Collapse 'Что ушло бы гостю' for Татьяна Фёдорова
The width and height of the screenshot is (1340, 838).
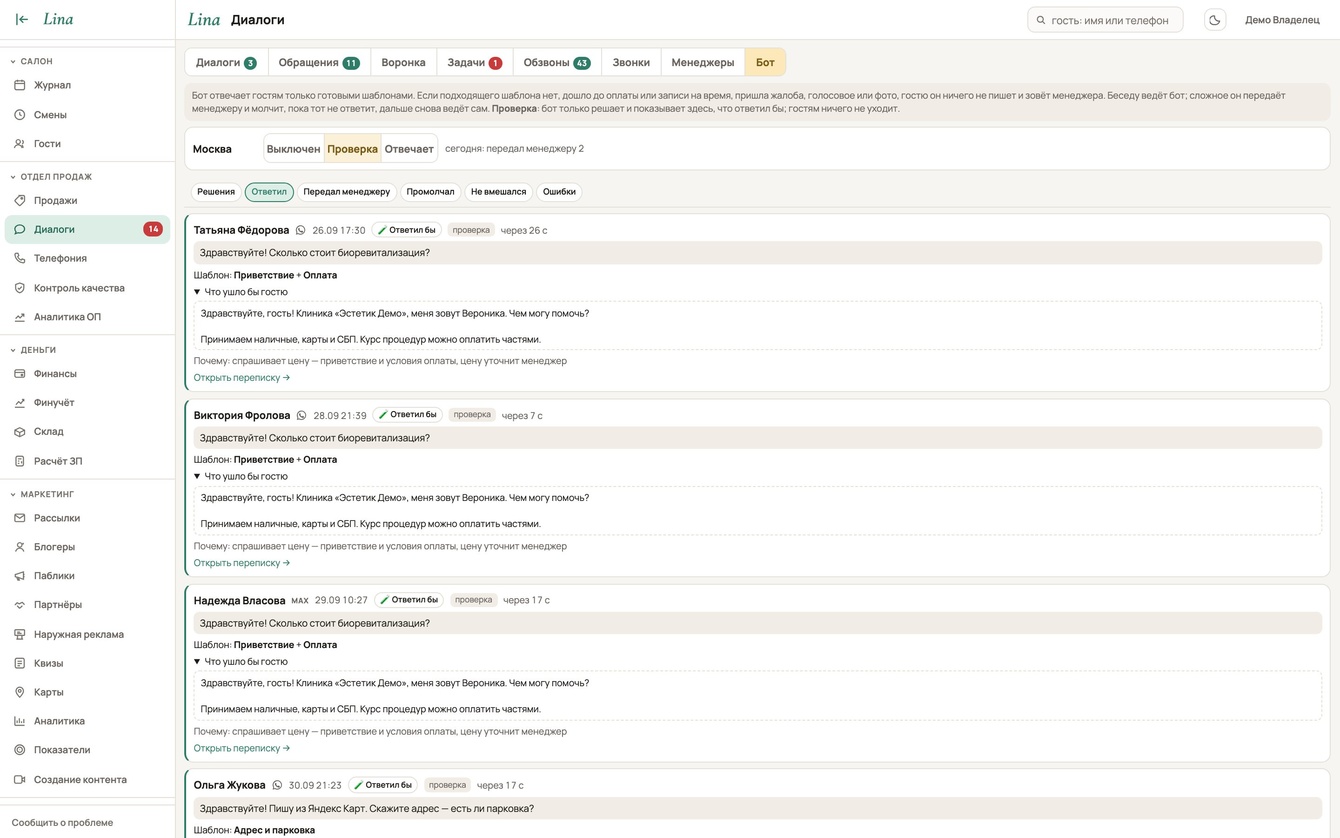point(241,292)
